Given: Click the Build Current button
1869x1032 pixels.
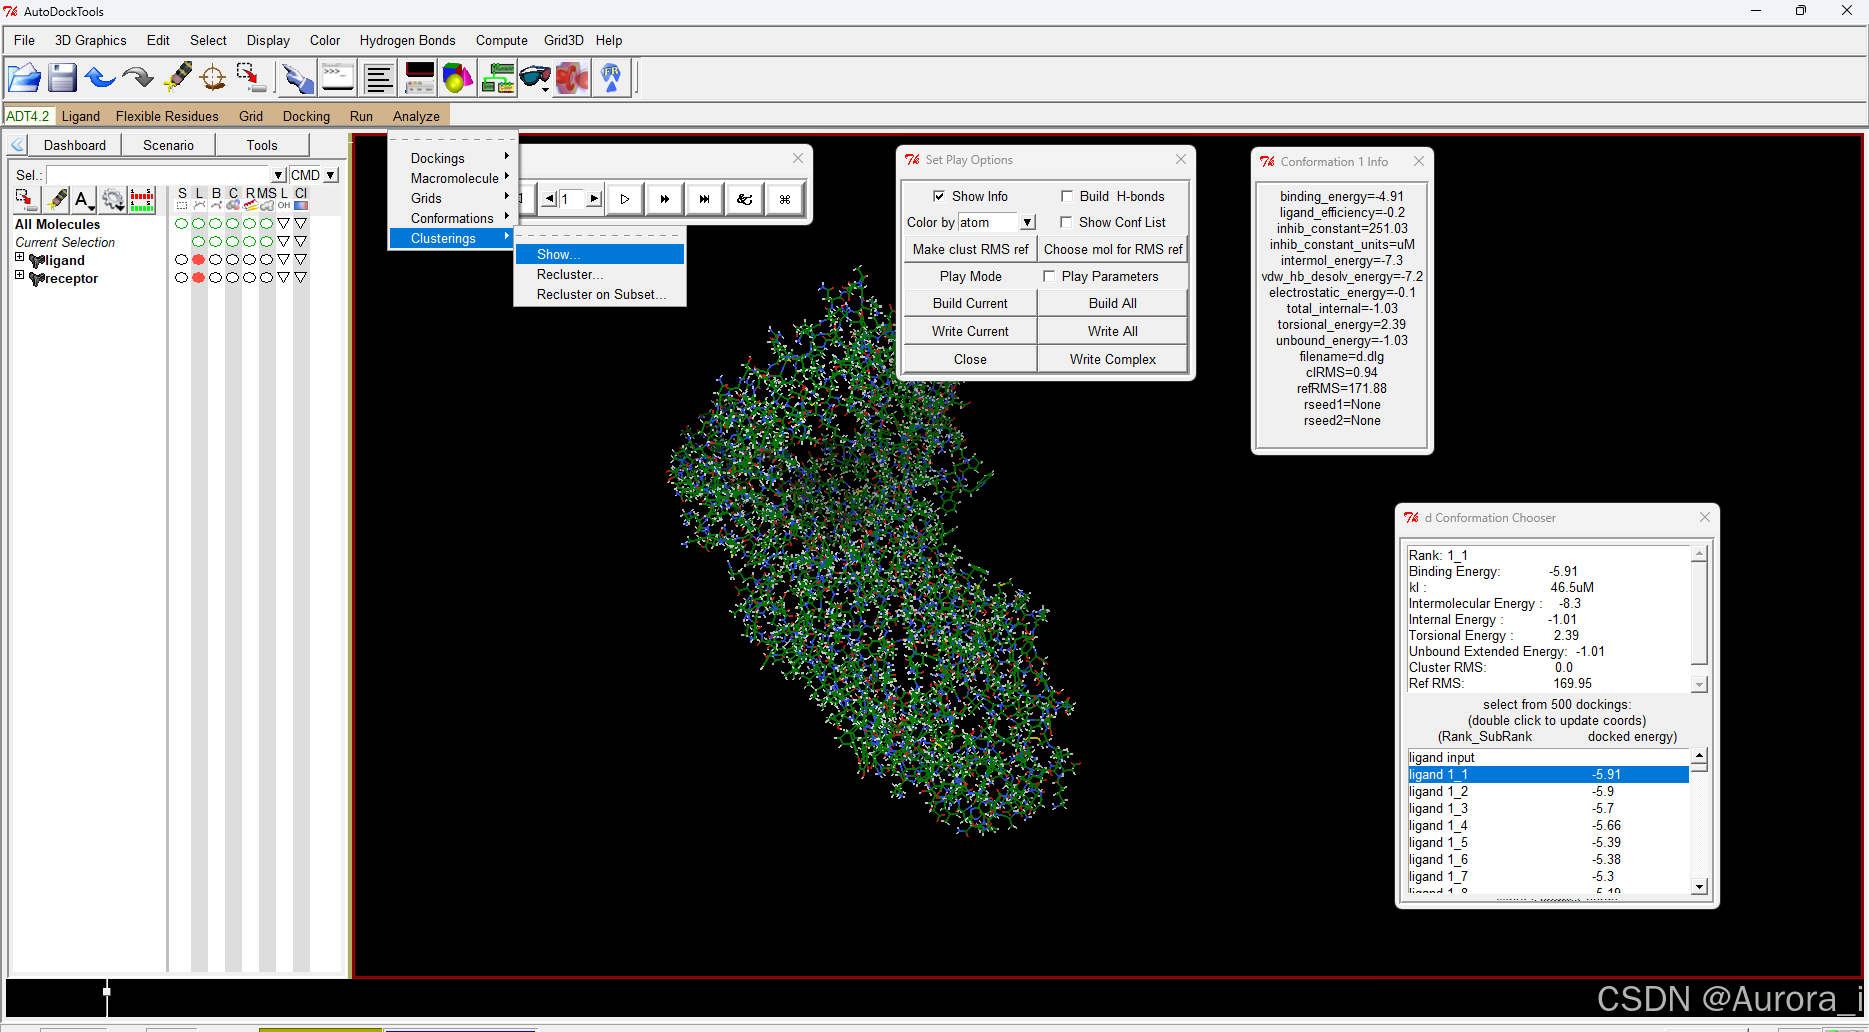Looking at the screenshot, I should tap(970, 303).
